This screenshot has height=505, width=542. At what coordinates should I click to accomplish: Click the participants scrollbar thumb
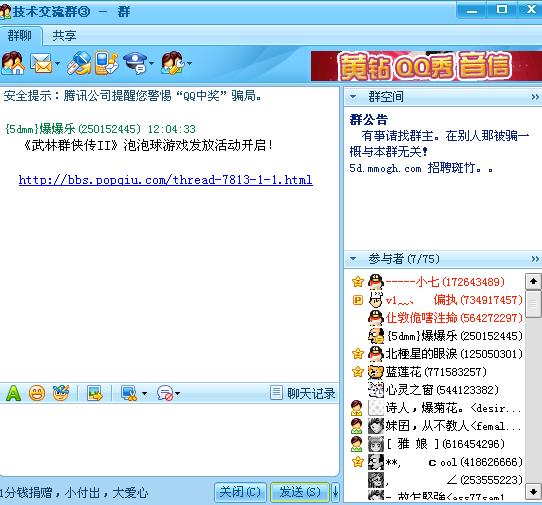(x=533, y=304)
